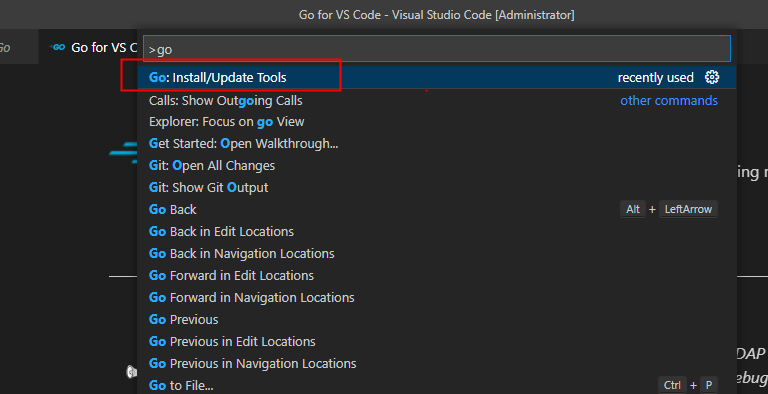Click the other commands label

point(669,100)
